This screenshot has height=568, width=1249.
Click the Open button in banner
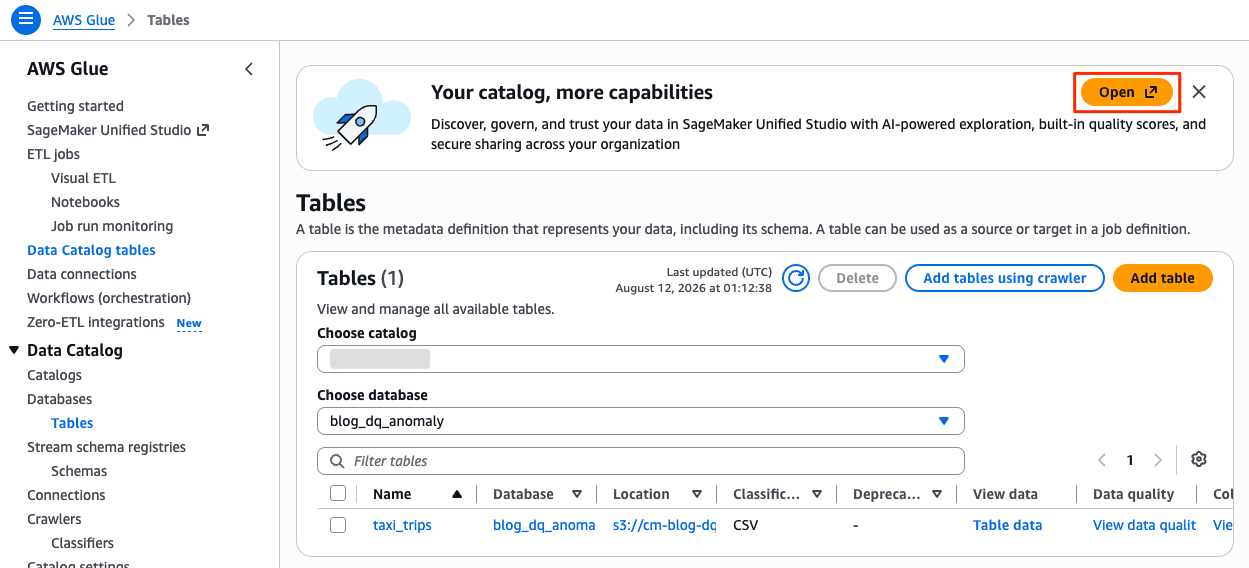coord(1127,92)
